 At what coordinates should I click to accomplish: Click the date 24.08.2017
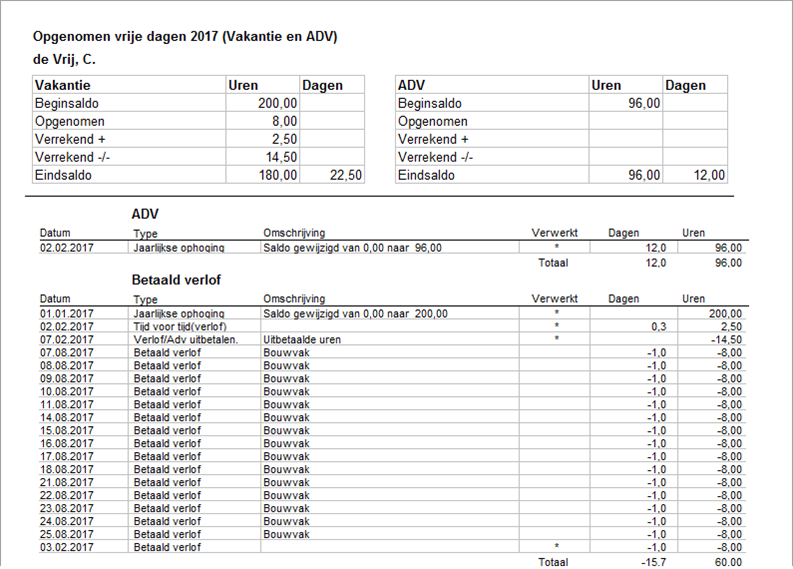[67, 521]
